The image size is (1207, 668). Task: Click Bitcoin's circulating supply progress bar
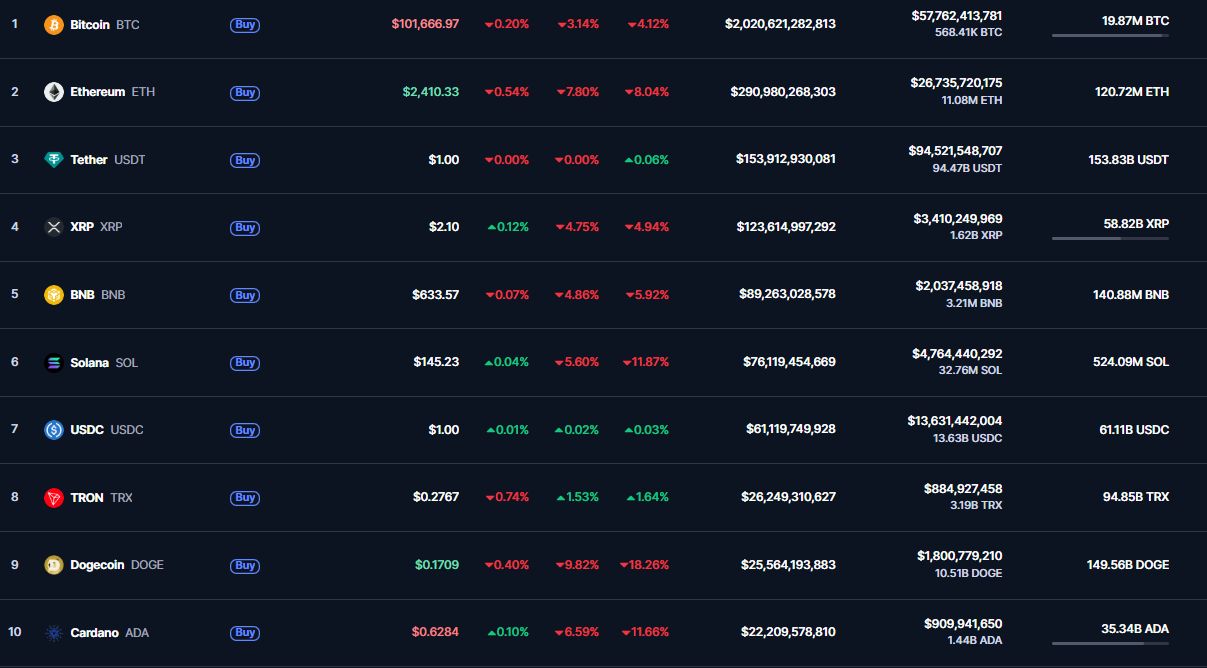tap(1110, 36)
